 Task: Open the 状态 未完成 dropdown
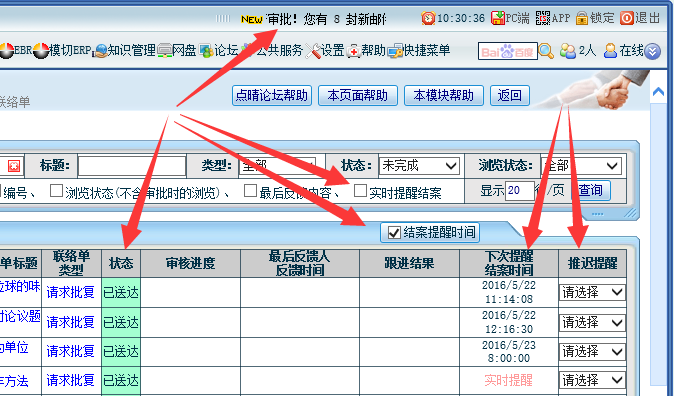pyautogui.click(x=419, y=166)
